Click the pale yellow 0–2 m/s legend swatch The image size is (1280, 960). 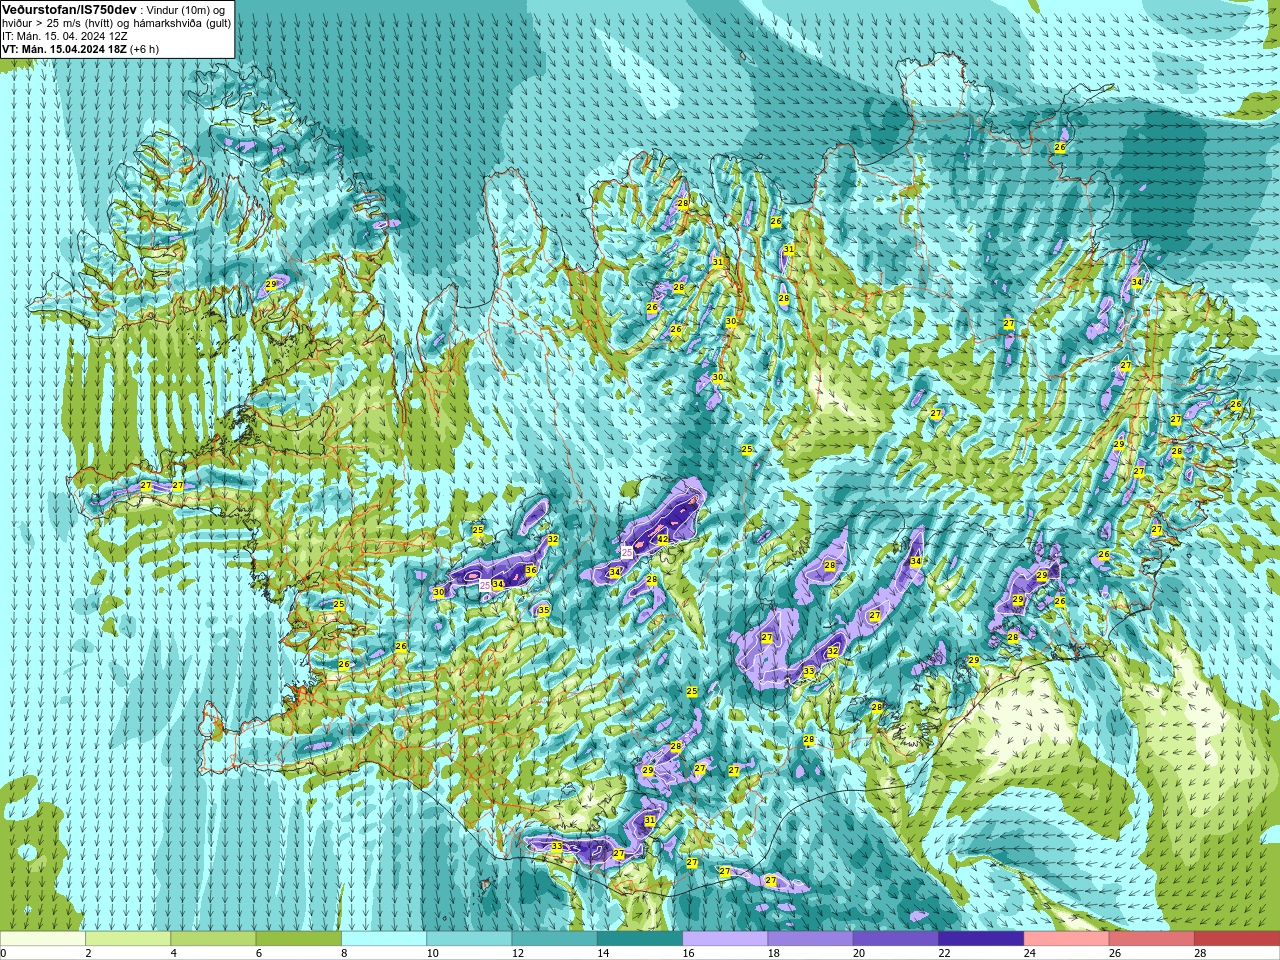[43, 939]
